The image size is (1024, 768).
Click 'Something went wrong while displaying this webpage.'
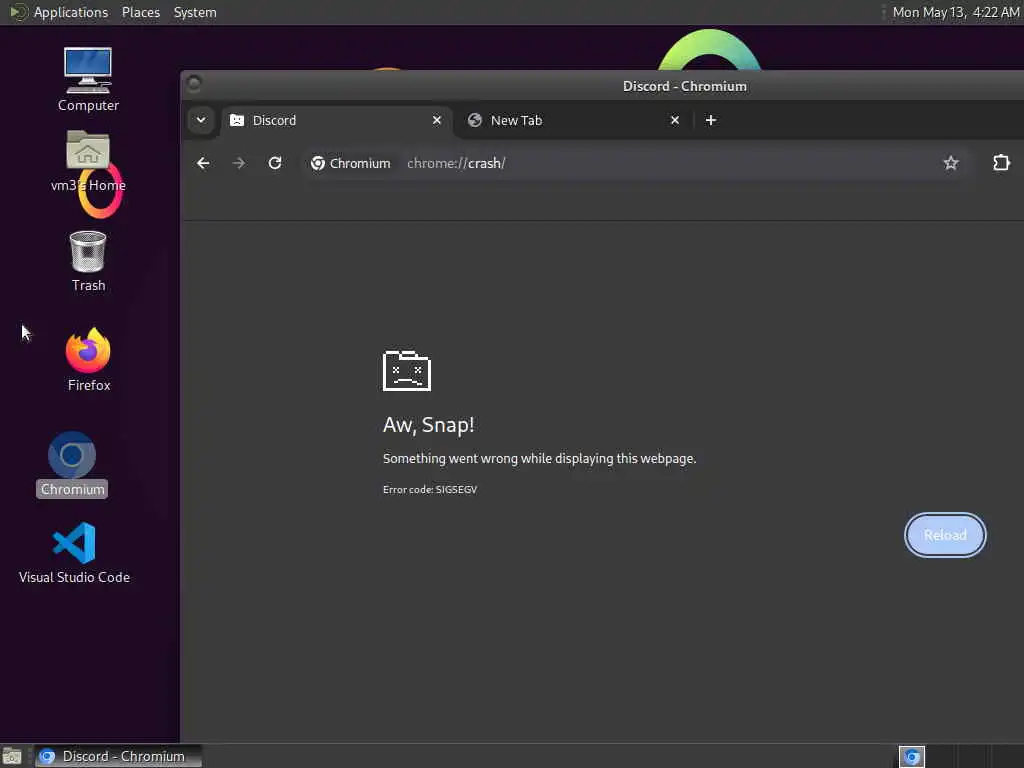[539, 458]
